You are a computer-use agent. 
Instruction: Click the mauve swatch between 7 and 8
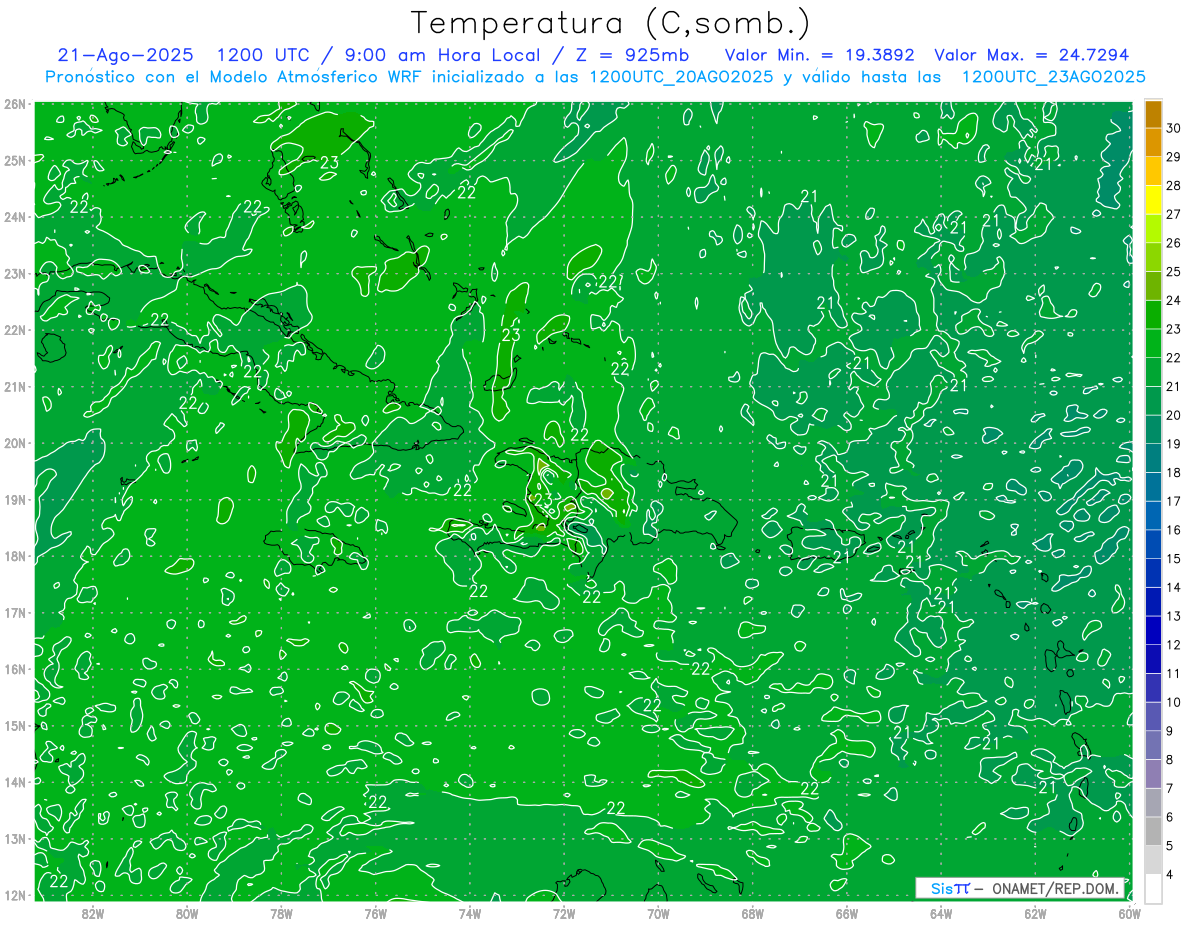click(1153, 774)
